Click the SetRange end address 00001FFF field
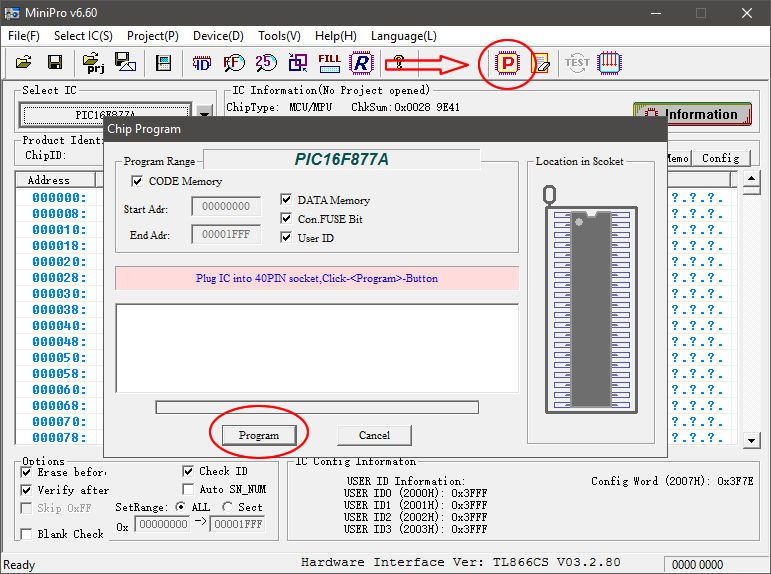This screenshot has width=771, height=574. [238, 524]
